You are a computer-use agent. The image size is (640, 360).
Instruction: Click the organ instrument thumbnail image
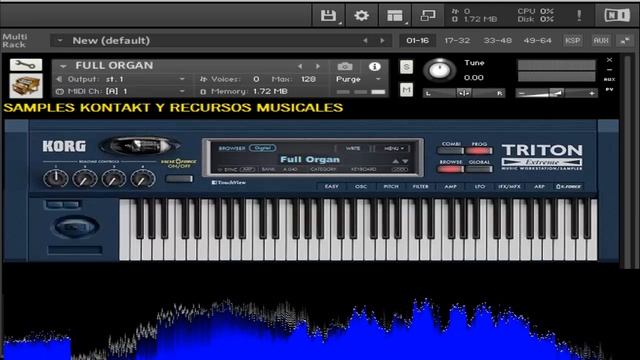26,85
